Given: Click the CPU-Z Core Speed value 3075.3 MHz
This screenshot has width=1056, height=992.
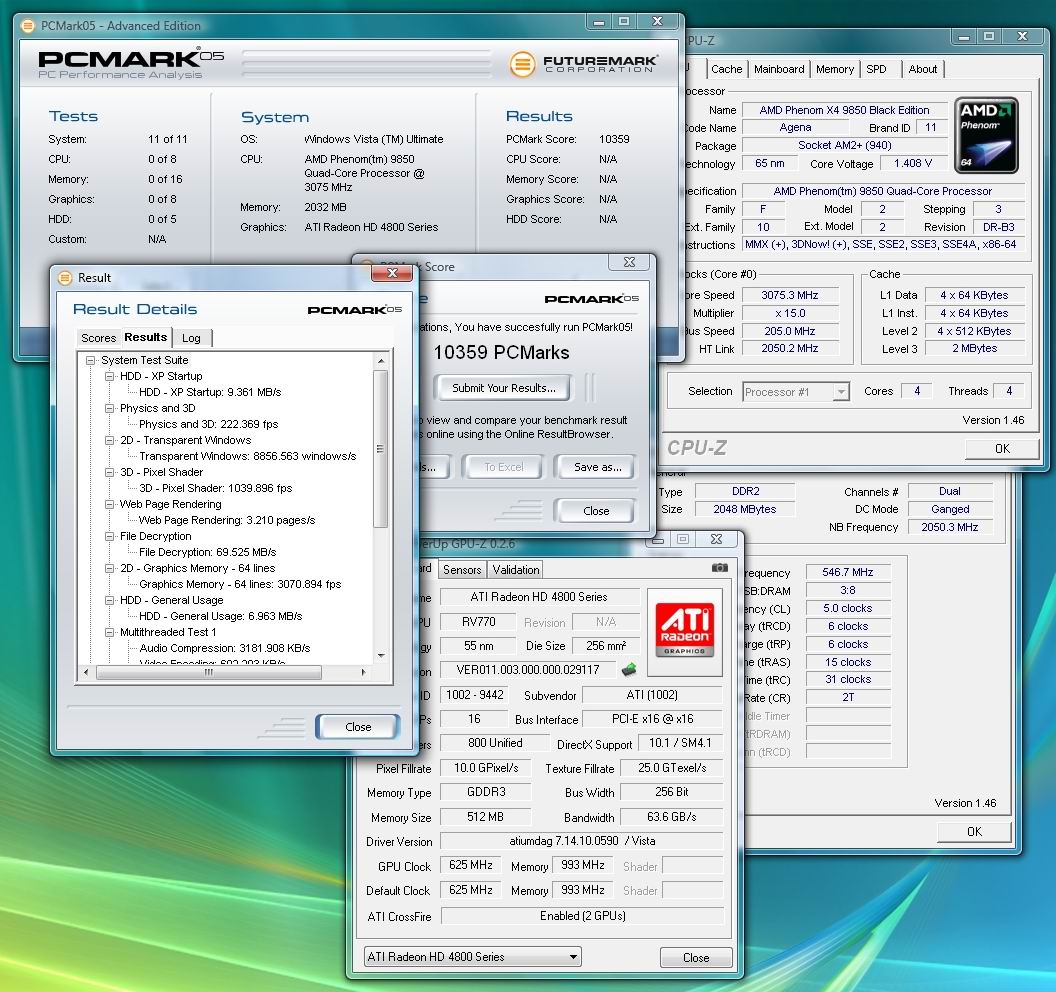Looking at the screenshot, I should (x=789, y=295).
